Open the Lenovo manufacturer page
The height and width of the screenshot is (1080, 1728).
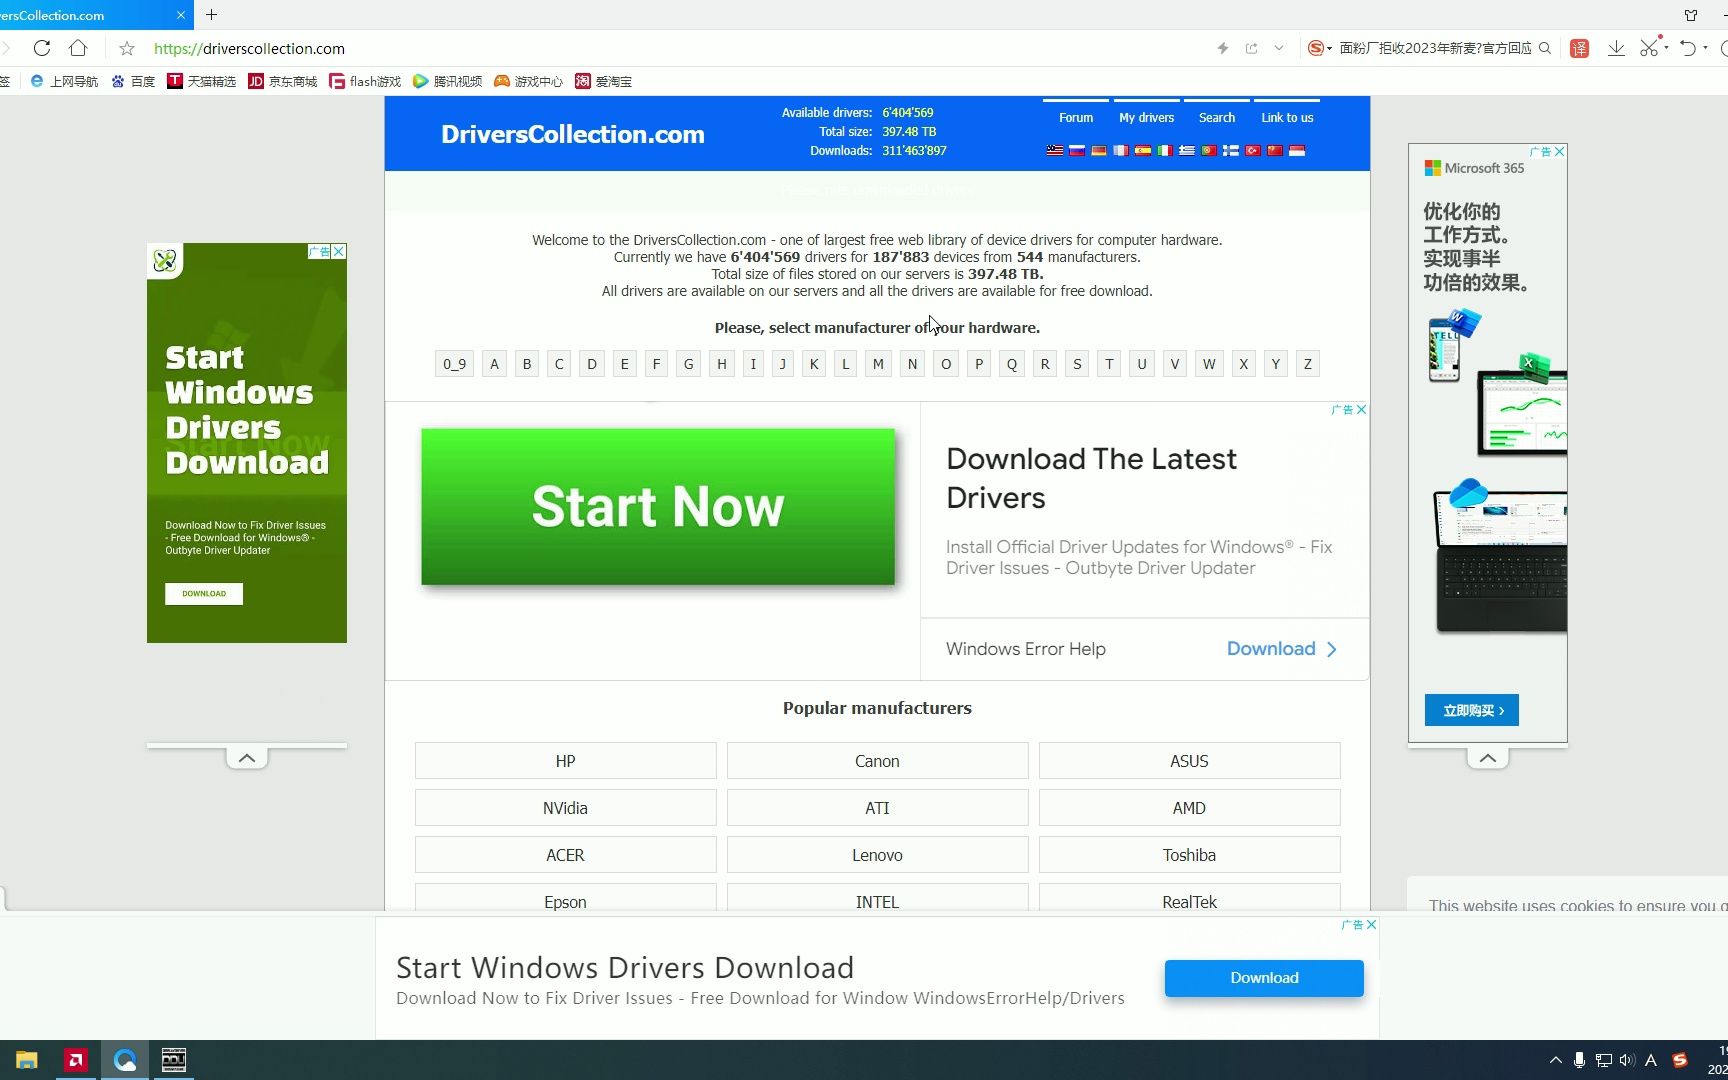[878, 855]
